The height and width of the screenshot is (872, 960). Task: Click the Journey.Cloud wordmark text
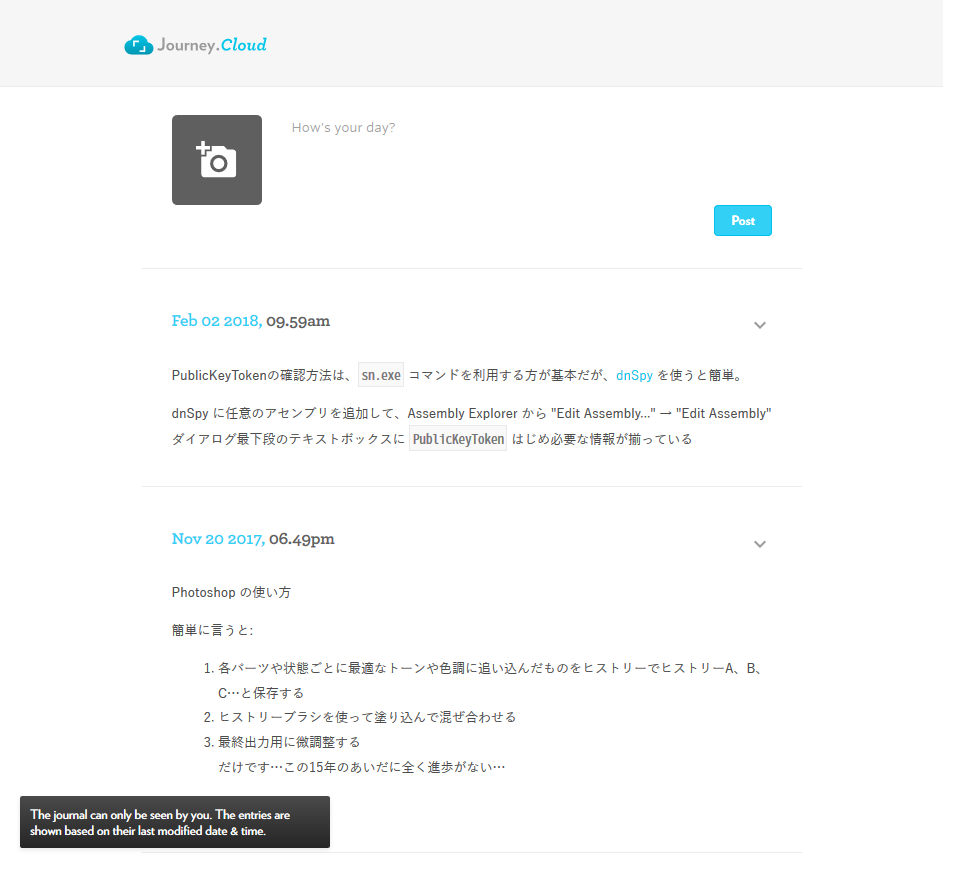click(x=211, y=44)
